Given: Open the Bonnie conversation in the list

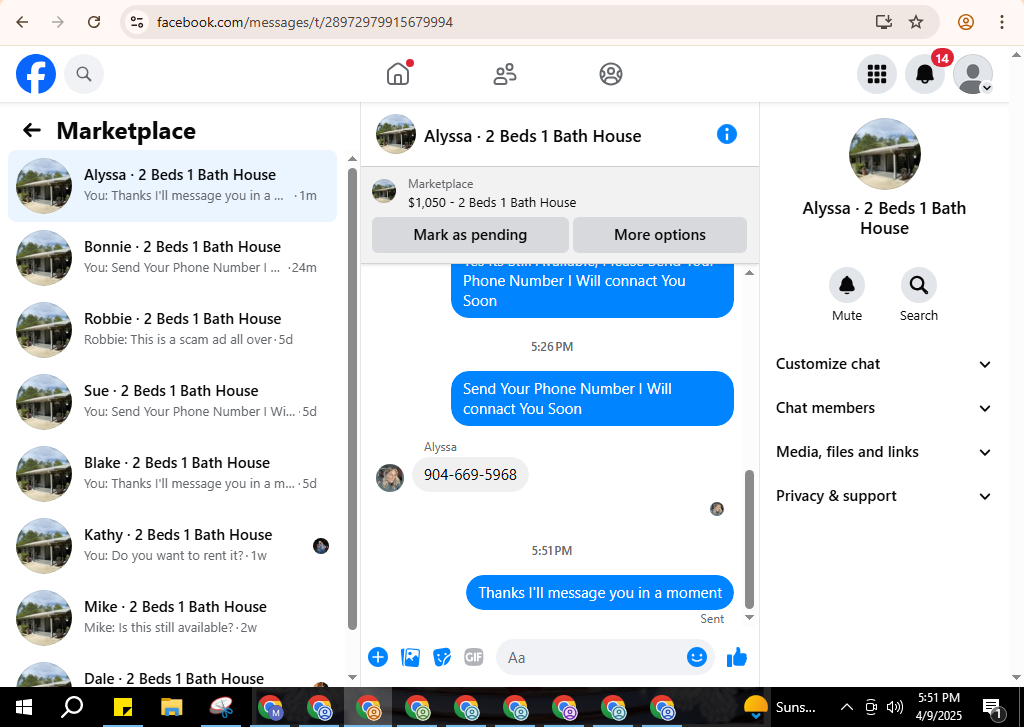Looking at the screenshot, I should [172, 258].
